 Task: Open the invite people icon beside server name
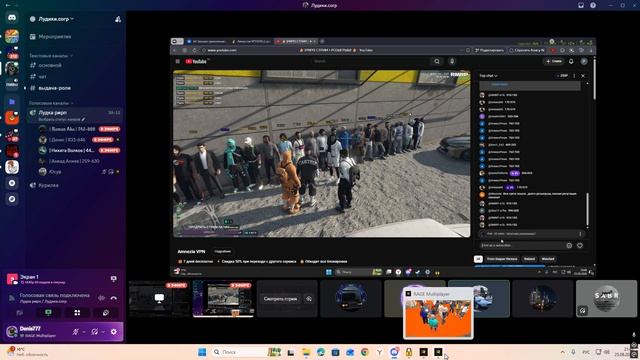[x=118, y=19]
